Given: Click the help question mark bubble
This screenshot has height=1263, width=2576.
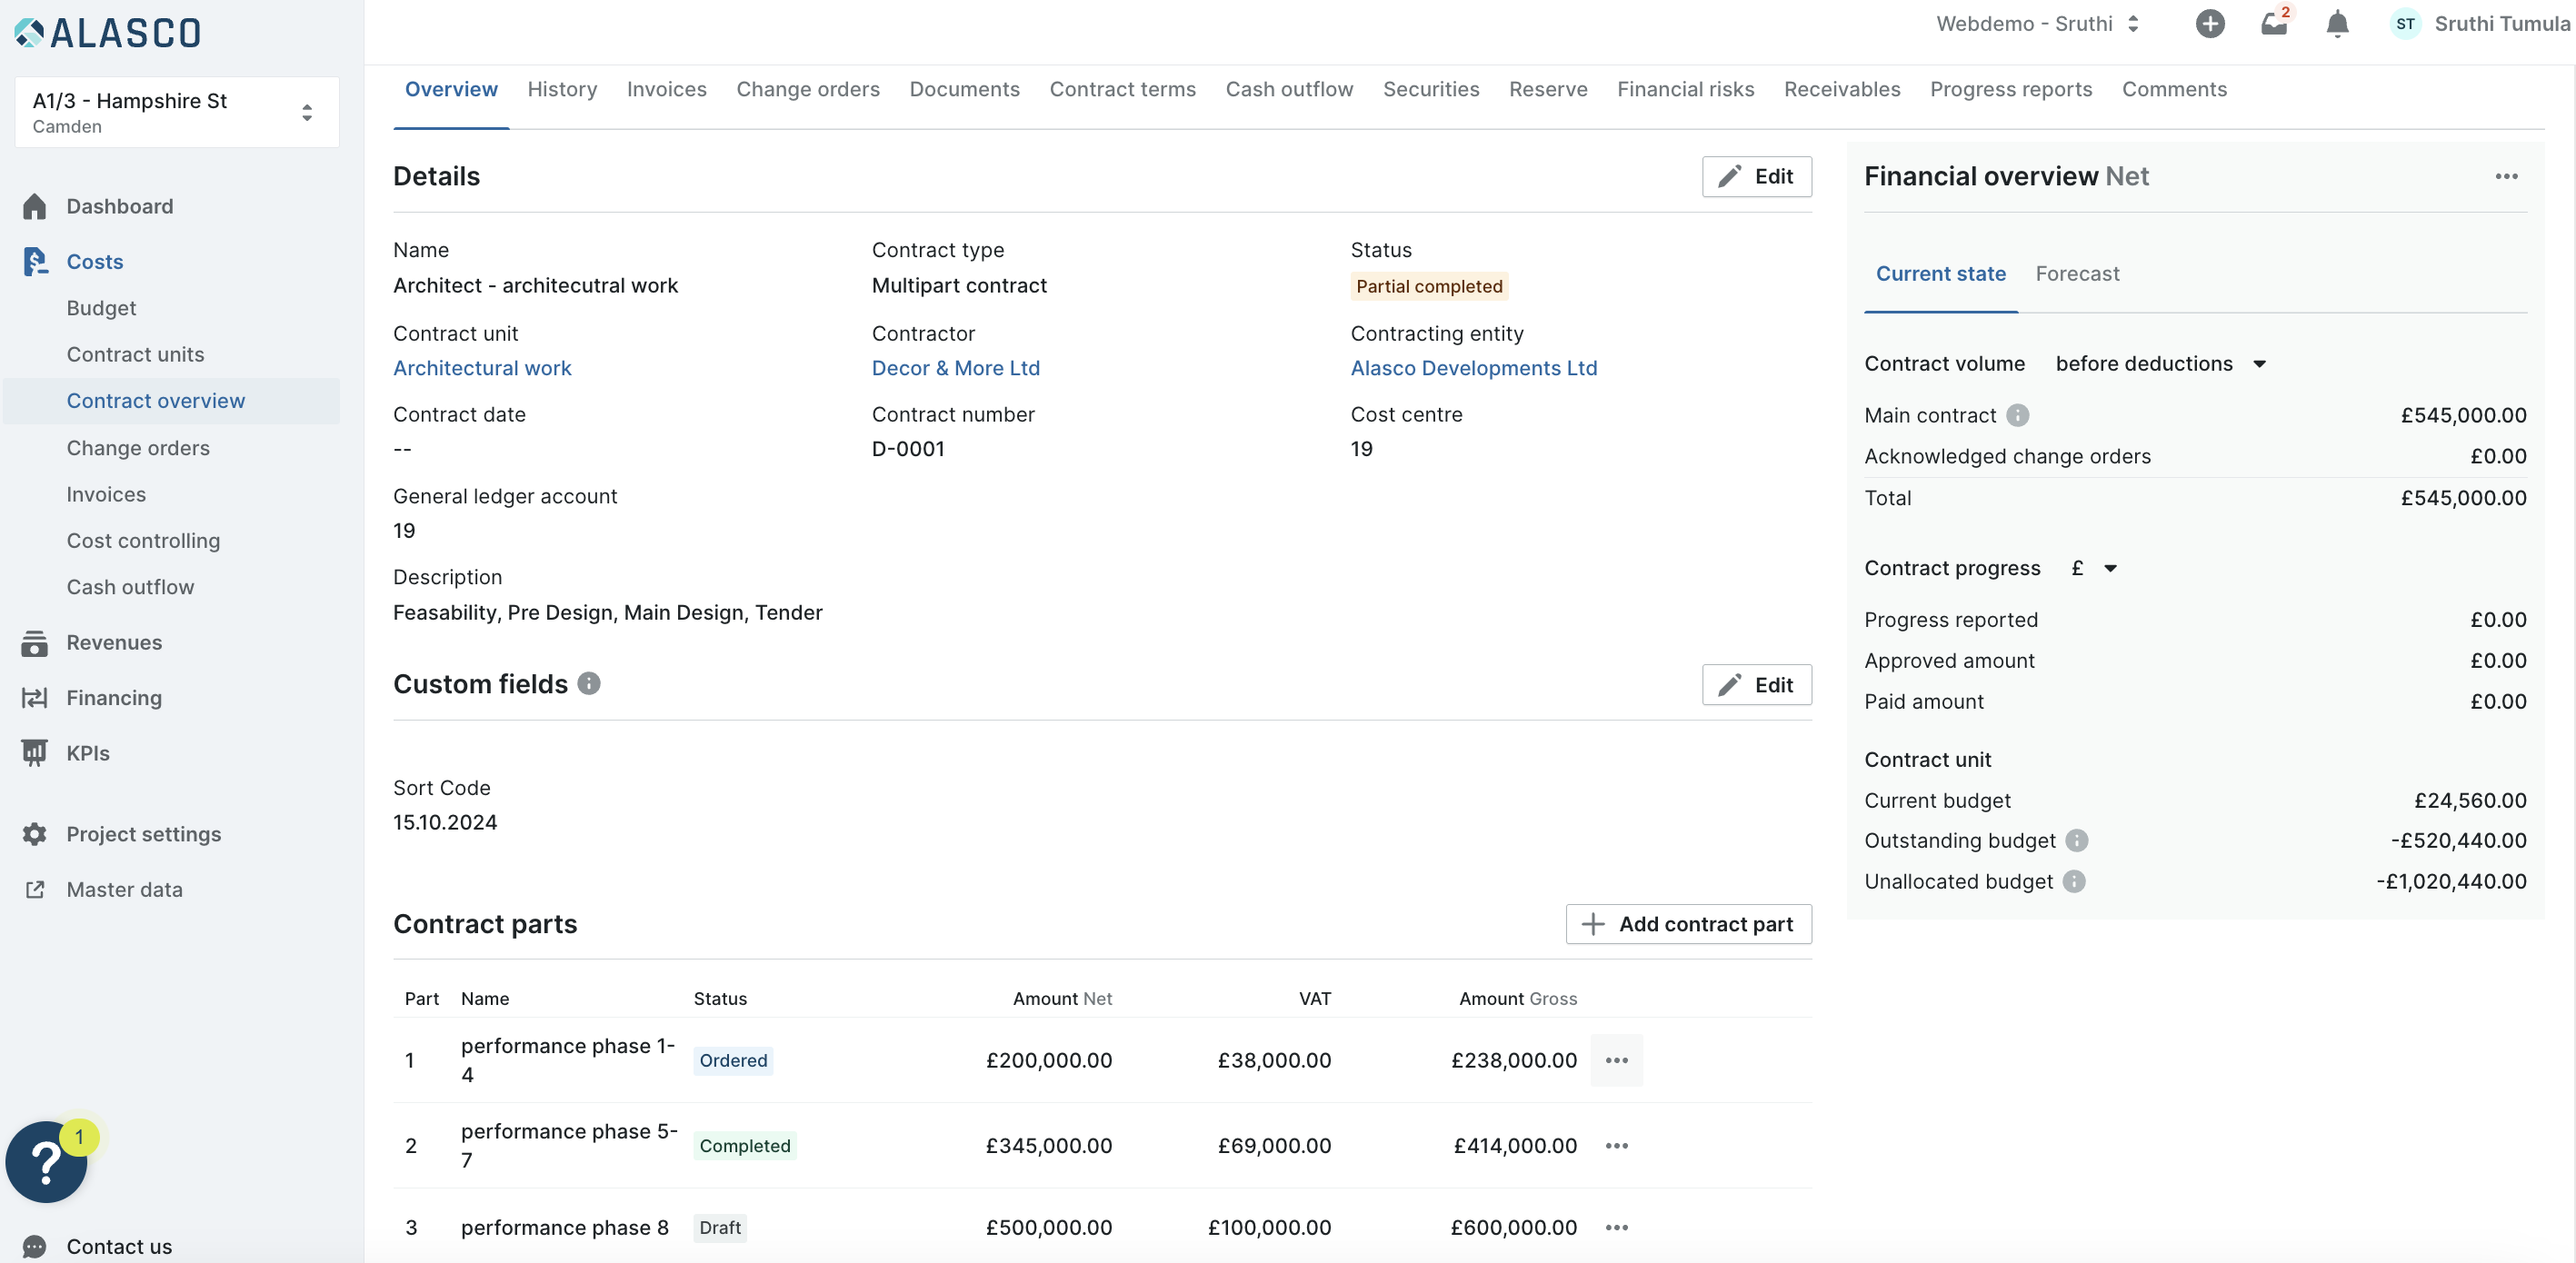Looking at the screenshot, I should 47,1161.
